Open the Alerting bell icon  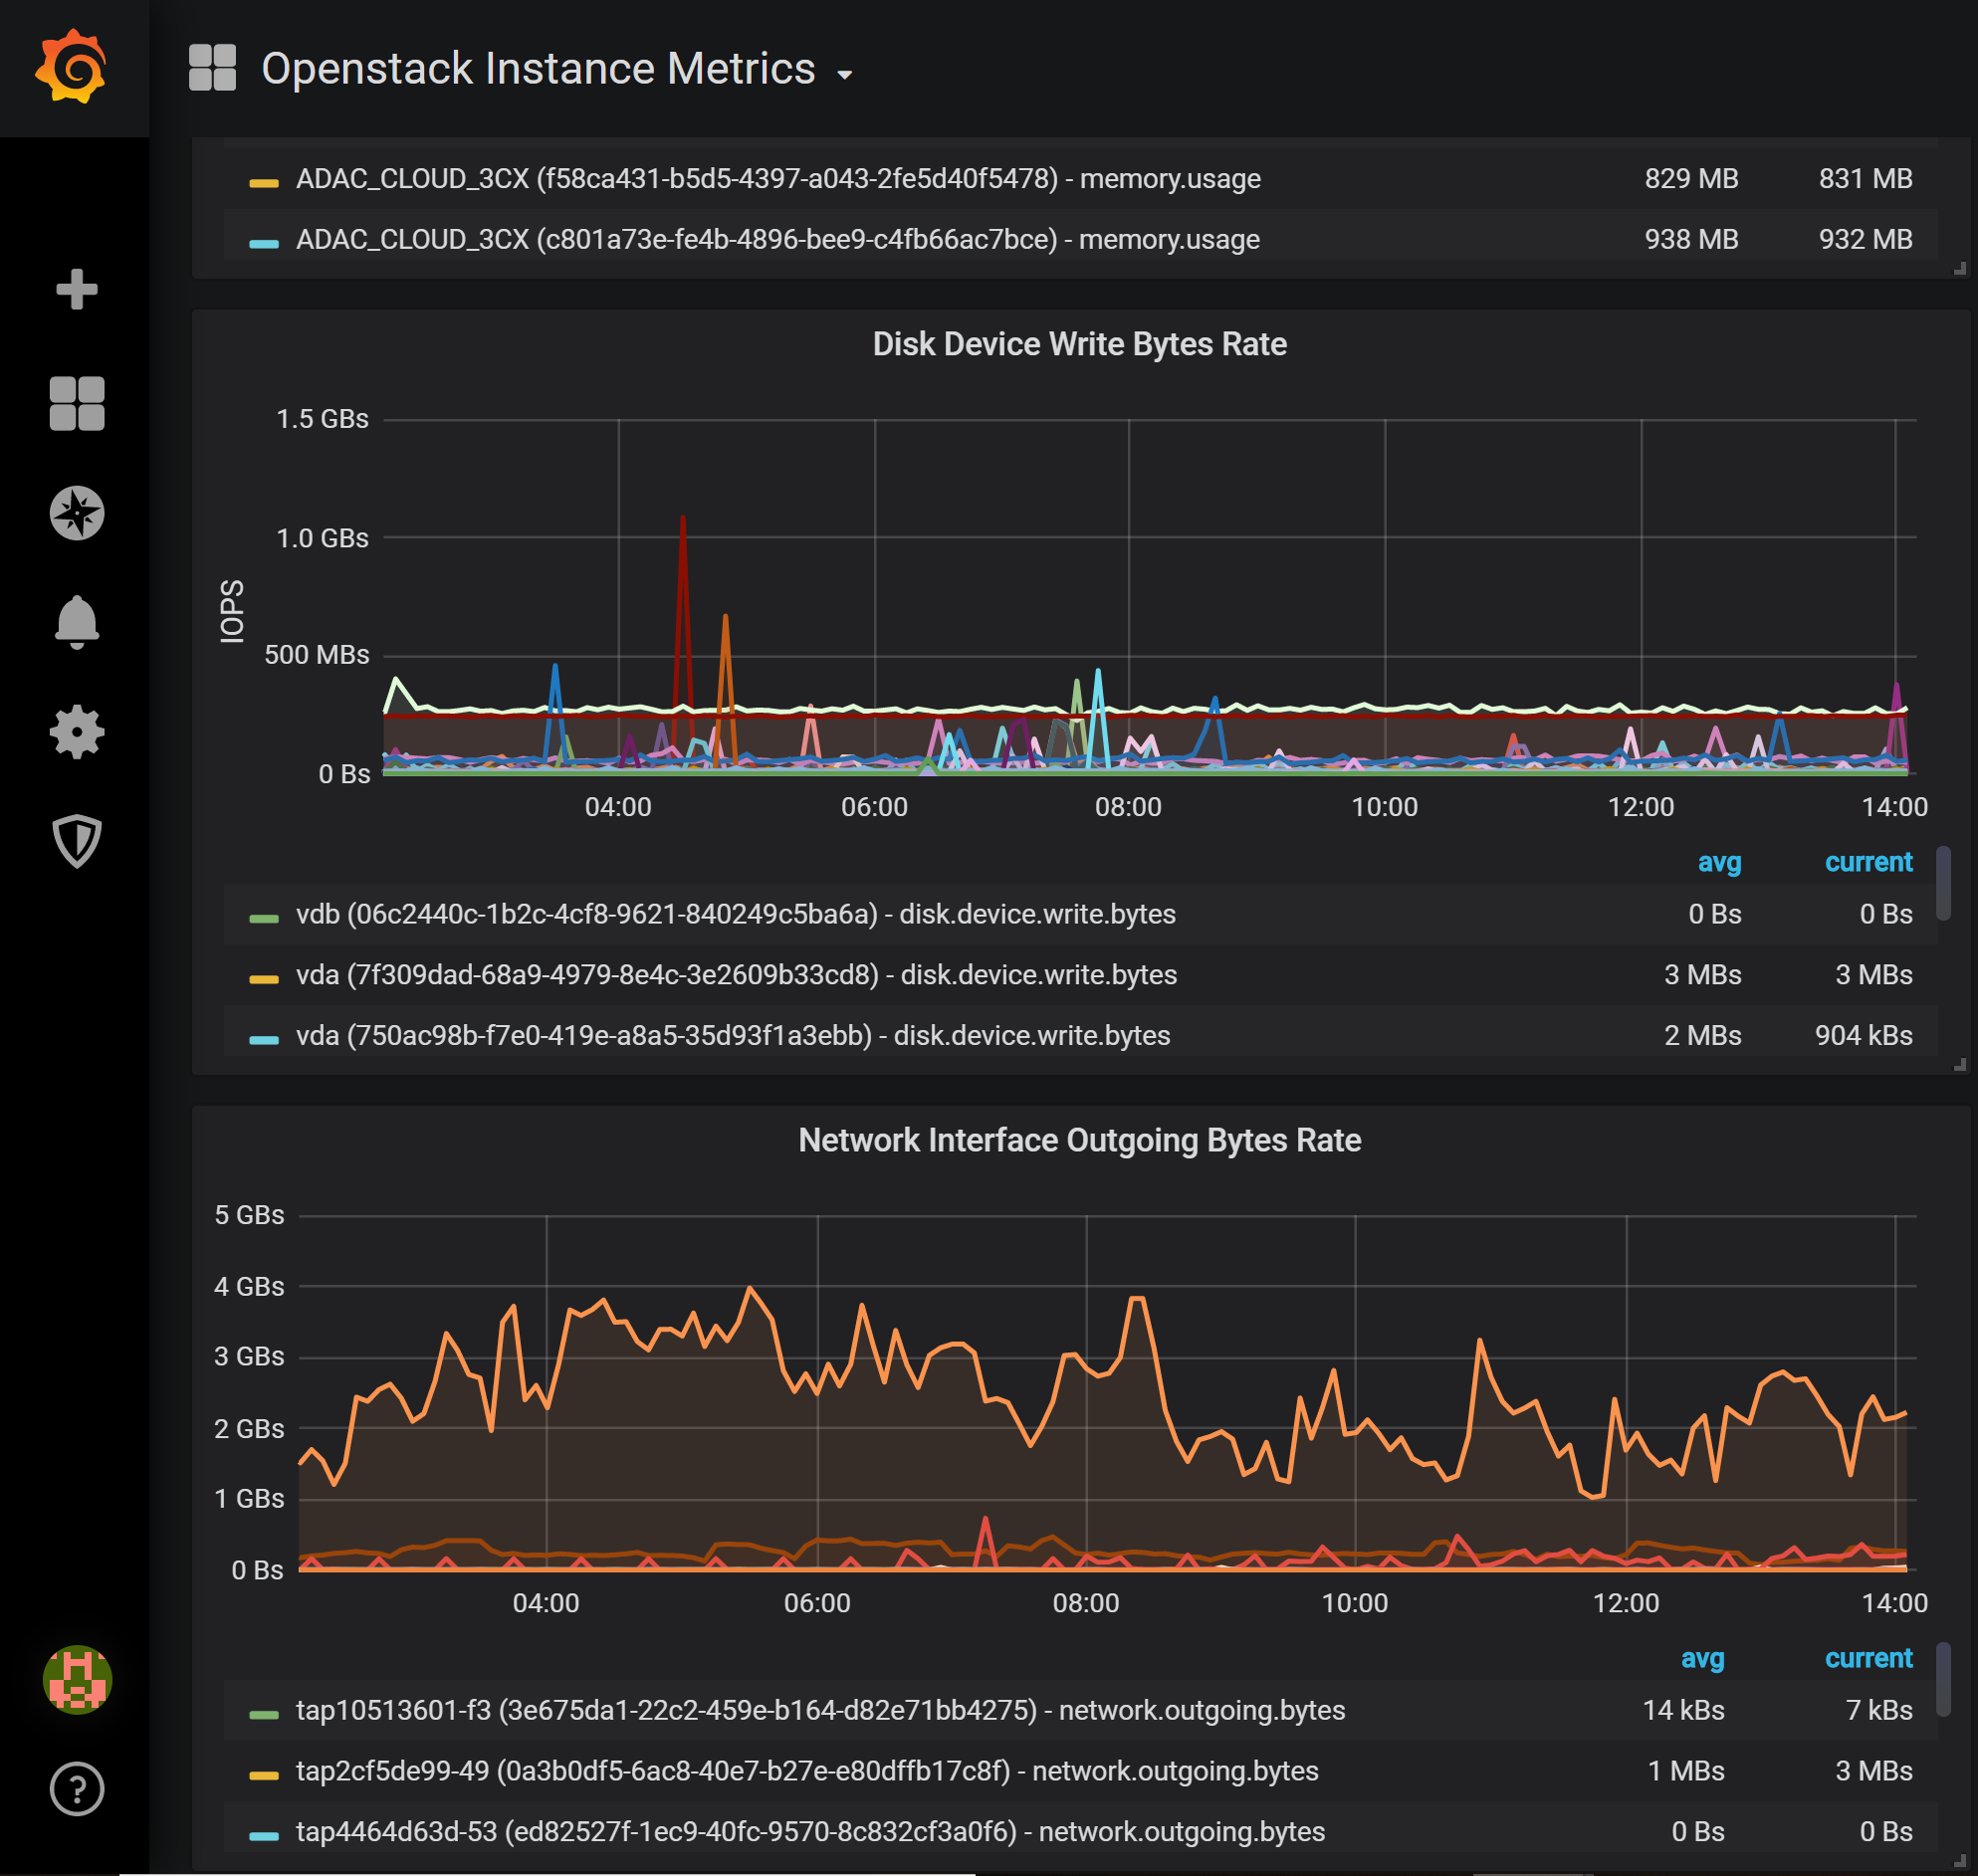(77, 622)
